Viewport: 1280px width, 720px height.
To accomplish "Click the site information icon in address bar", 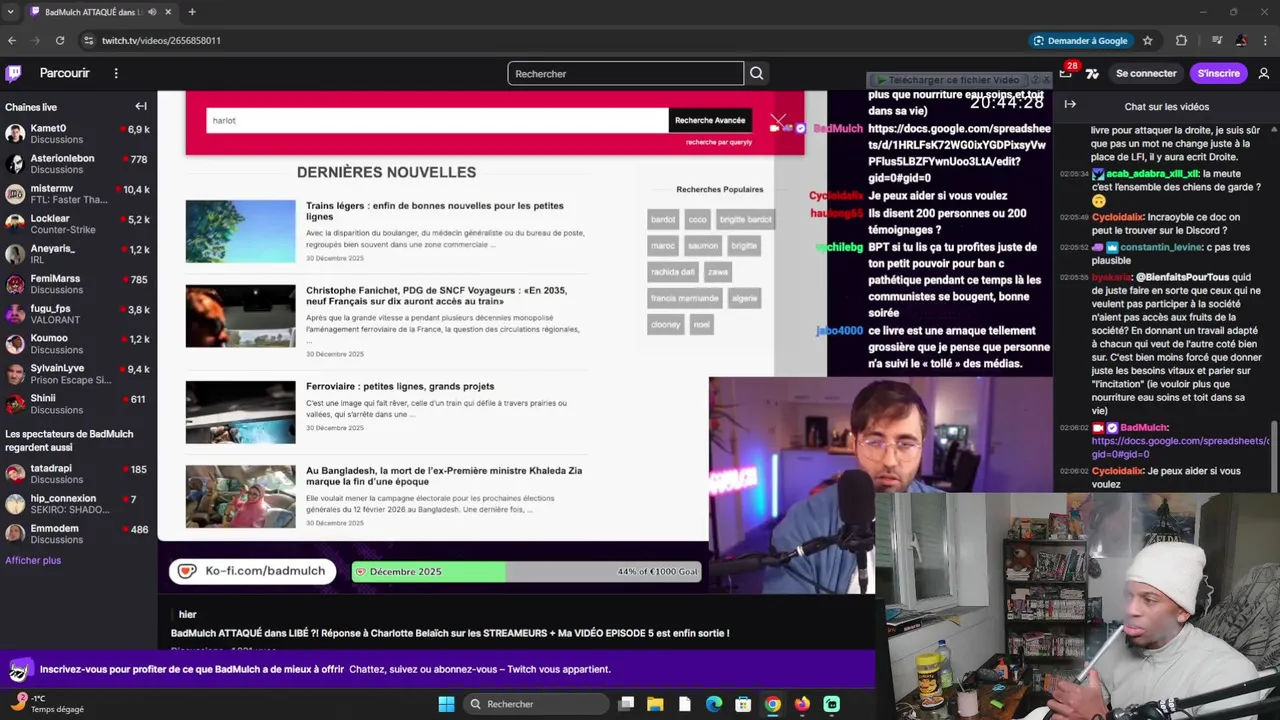I will pyautogui.click(x=88, y=40).
